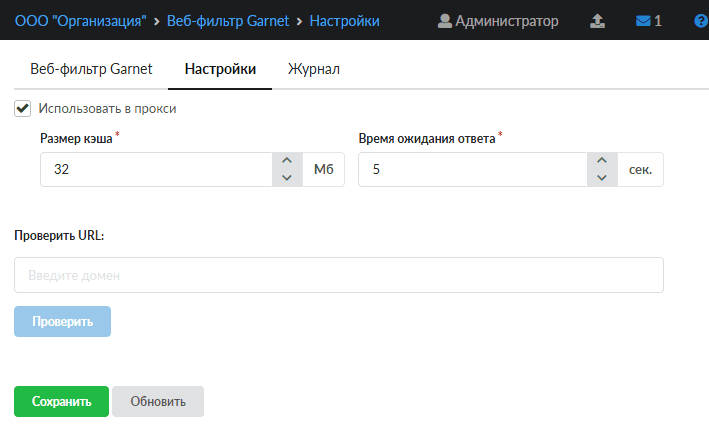The height and width of the screenshot is (425, 709).
Task: Click the 'Обновить' button
Action: (158, 401)
